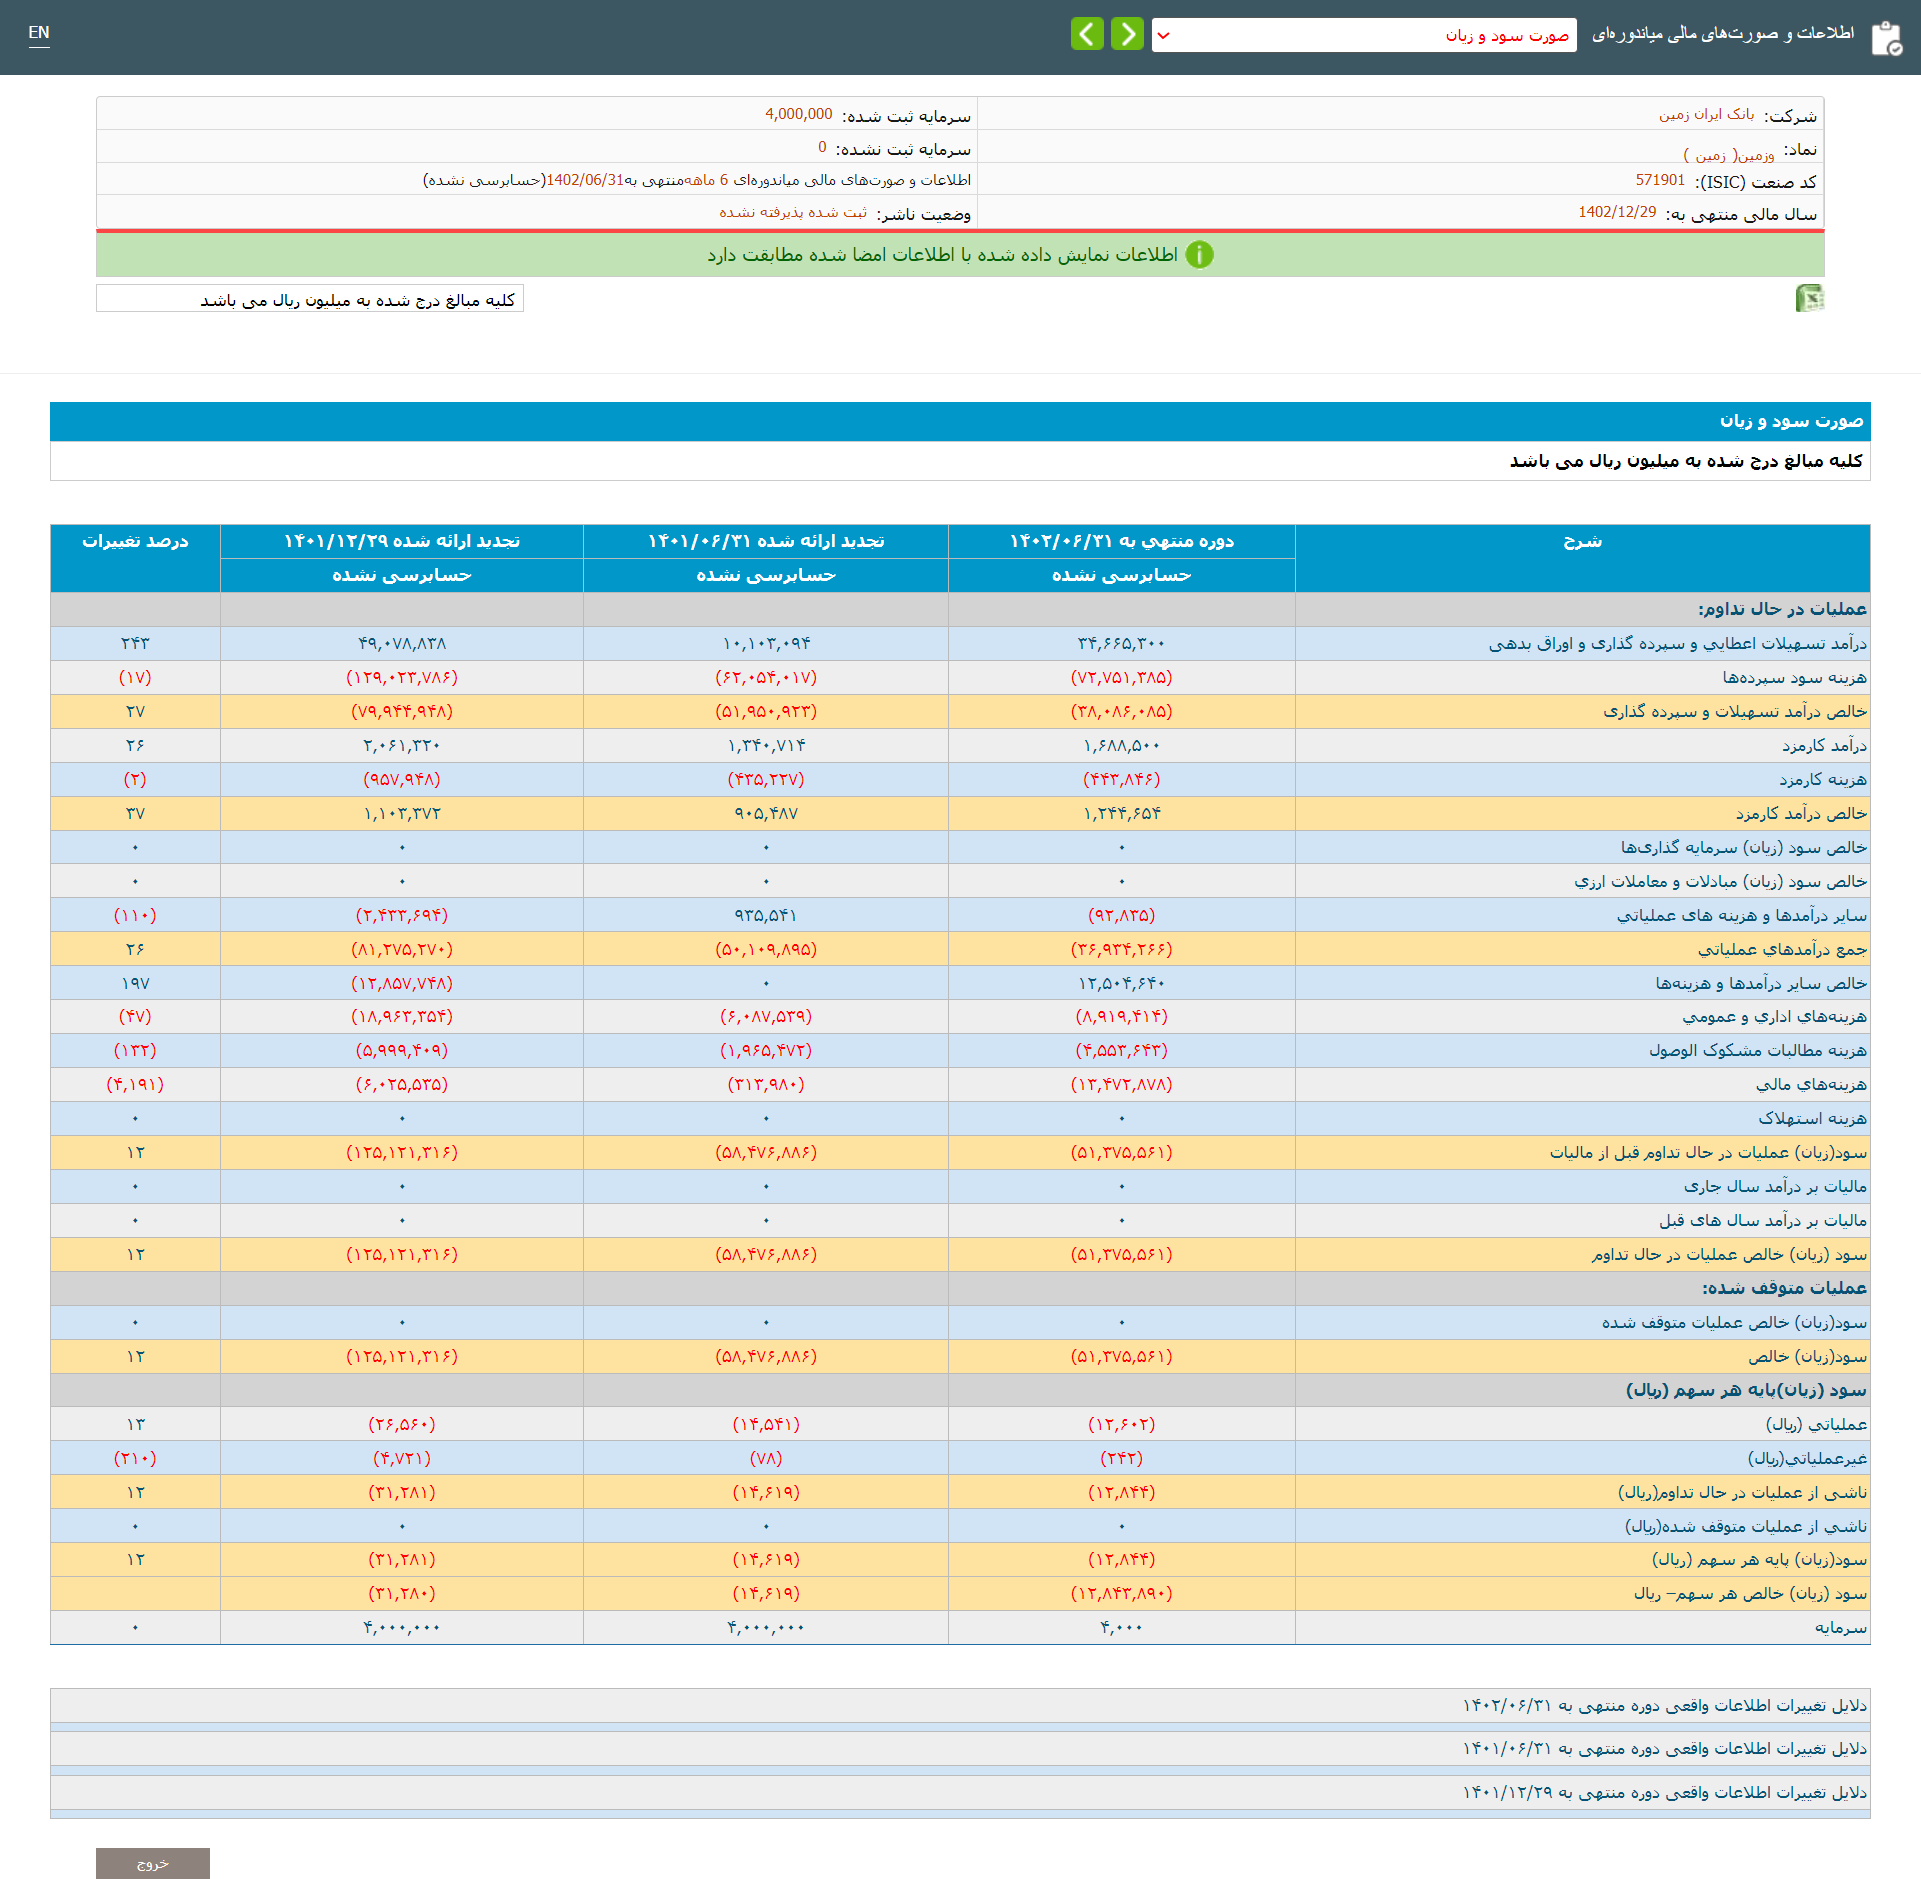Click the clipboard report icon in header
The width and height of the screenshot is (1921, 1879).
[x=1886, y=38]
